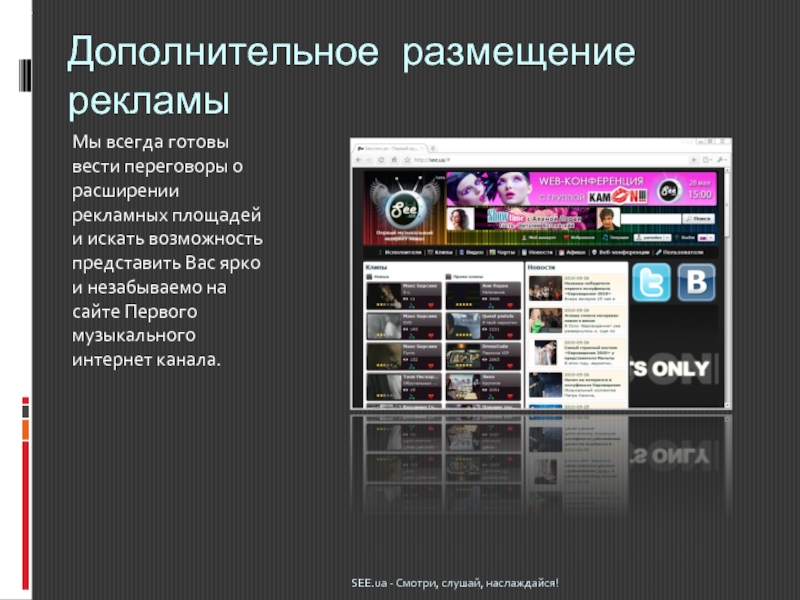
Task: Click the 'S ONLY' side advertisement banner
Action: pyautogui.click(x=673, y=356)
